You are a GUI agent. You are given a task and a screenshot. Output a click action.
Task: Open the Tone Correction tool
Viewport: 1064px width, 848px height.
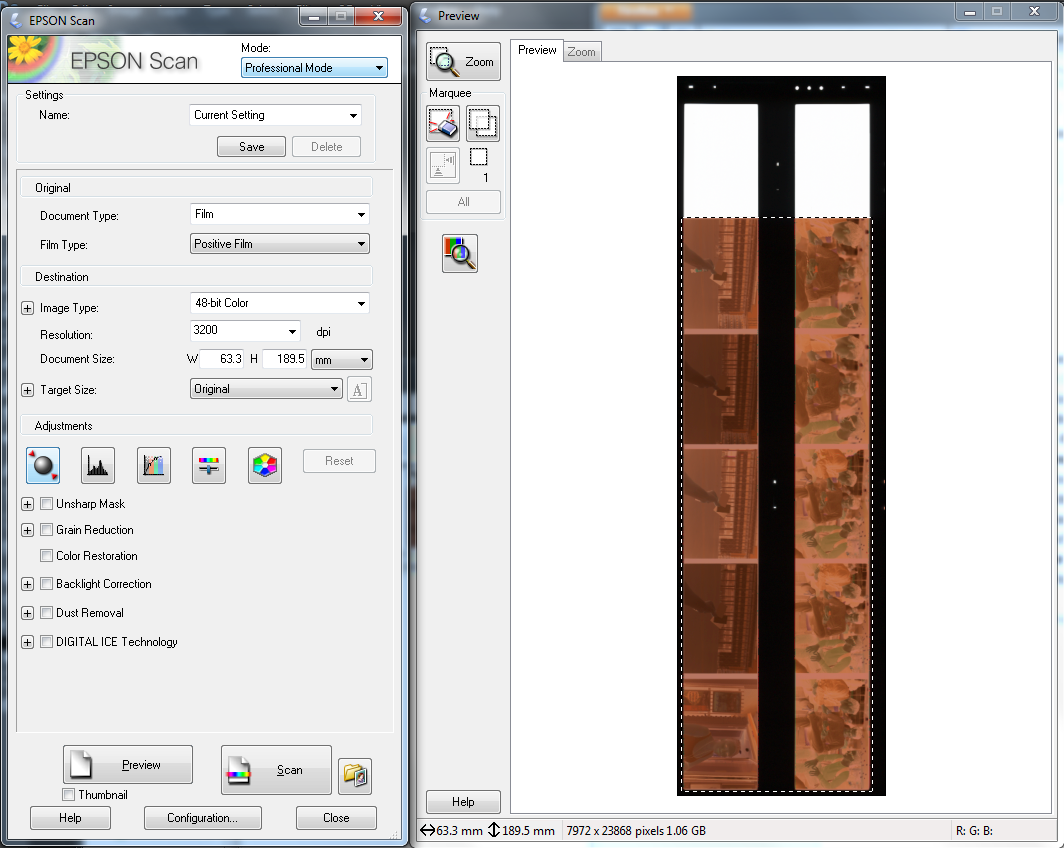pos(153,465)
